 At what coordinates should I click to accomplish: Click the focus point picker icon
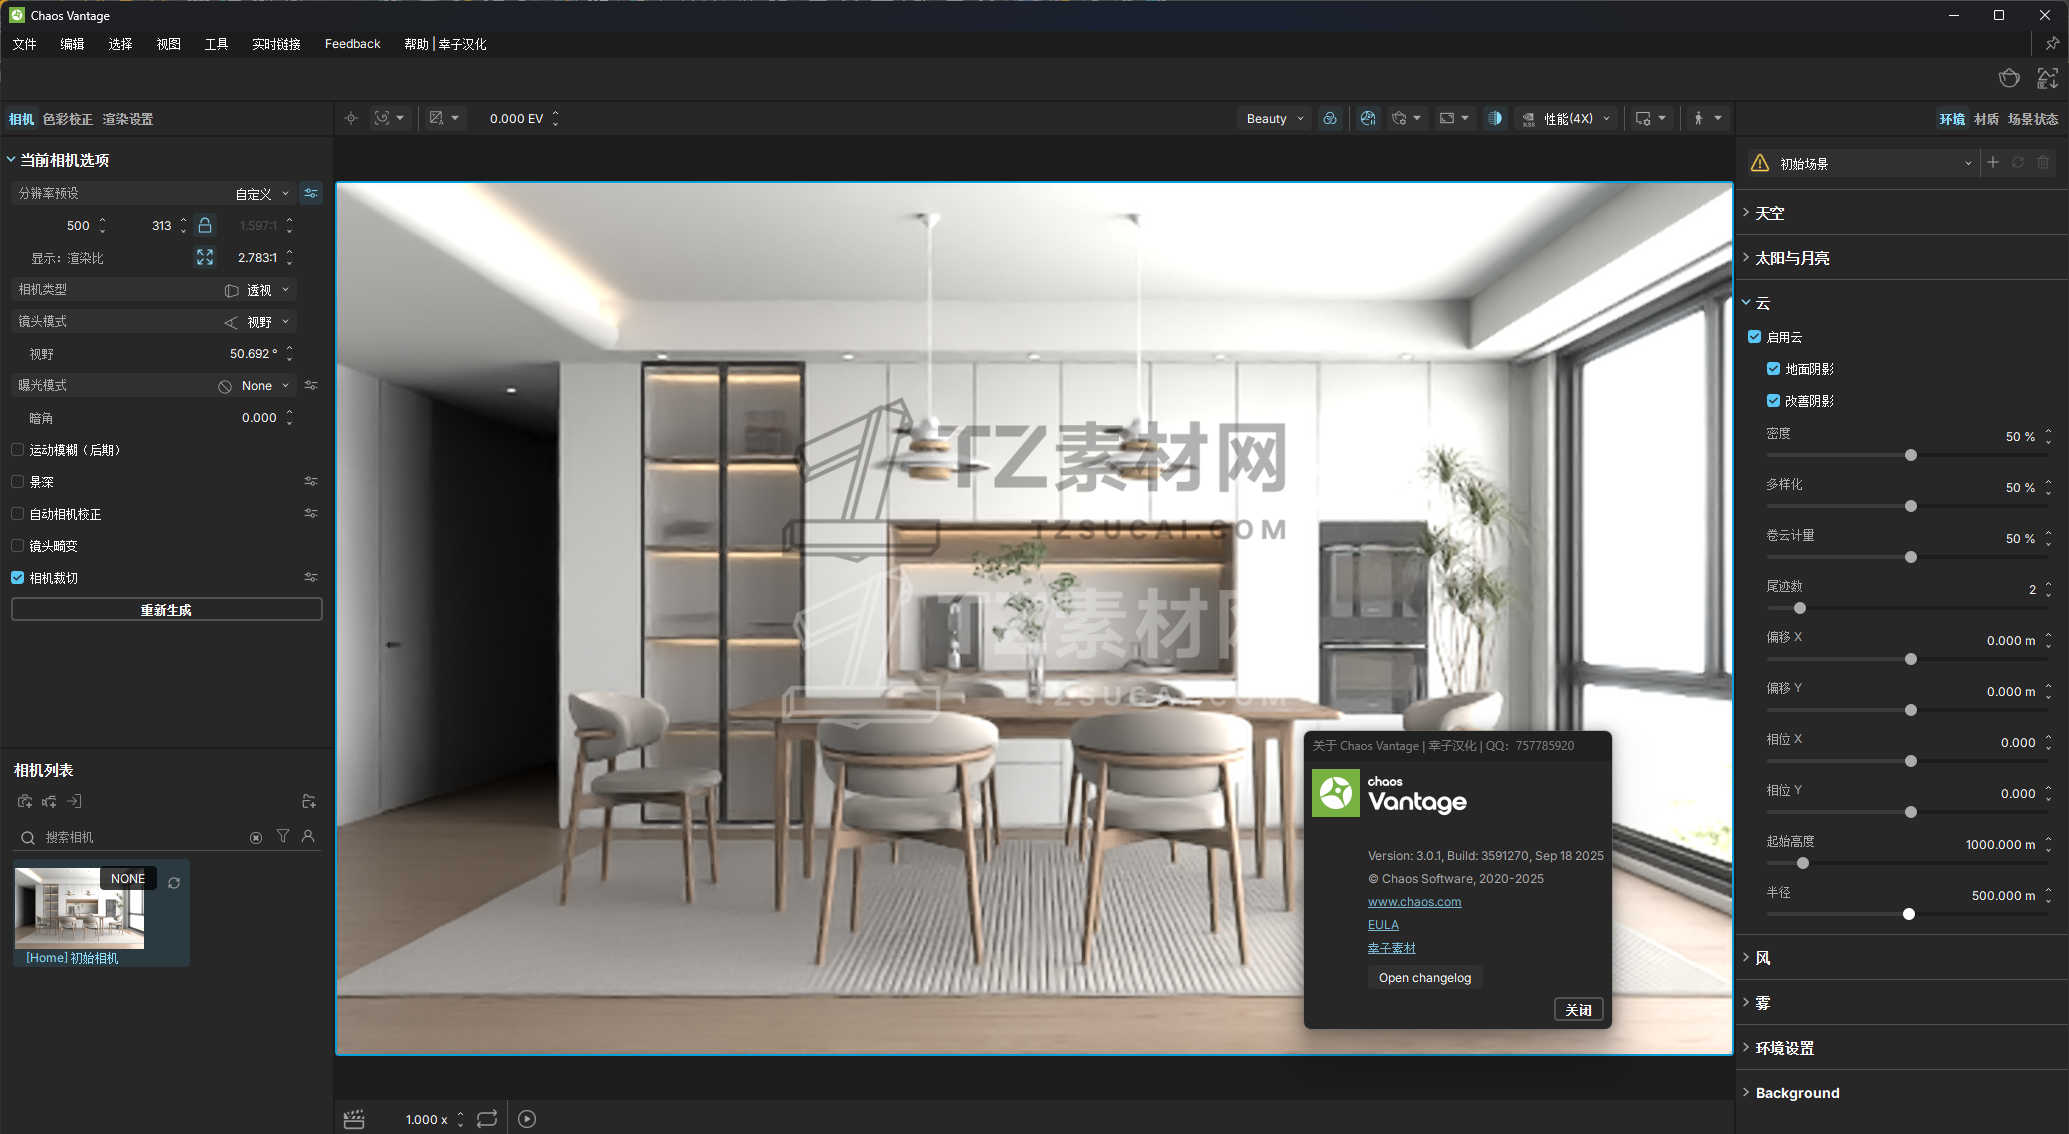point(351,118)
